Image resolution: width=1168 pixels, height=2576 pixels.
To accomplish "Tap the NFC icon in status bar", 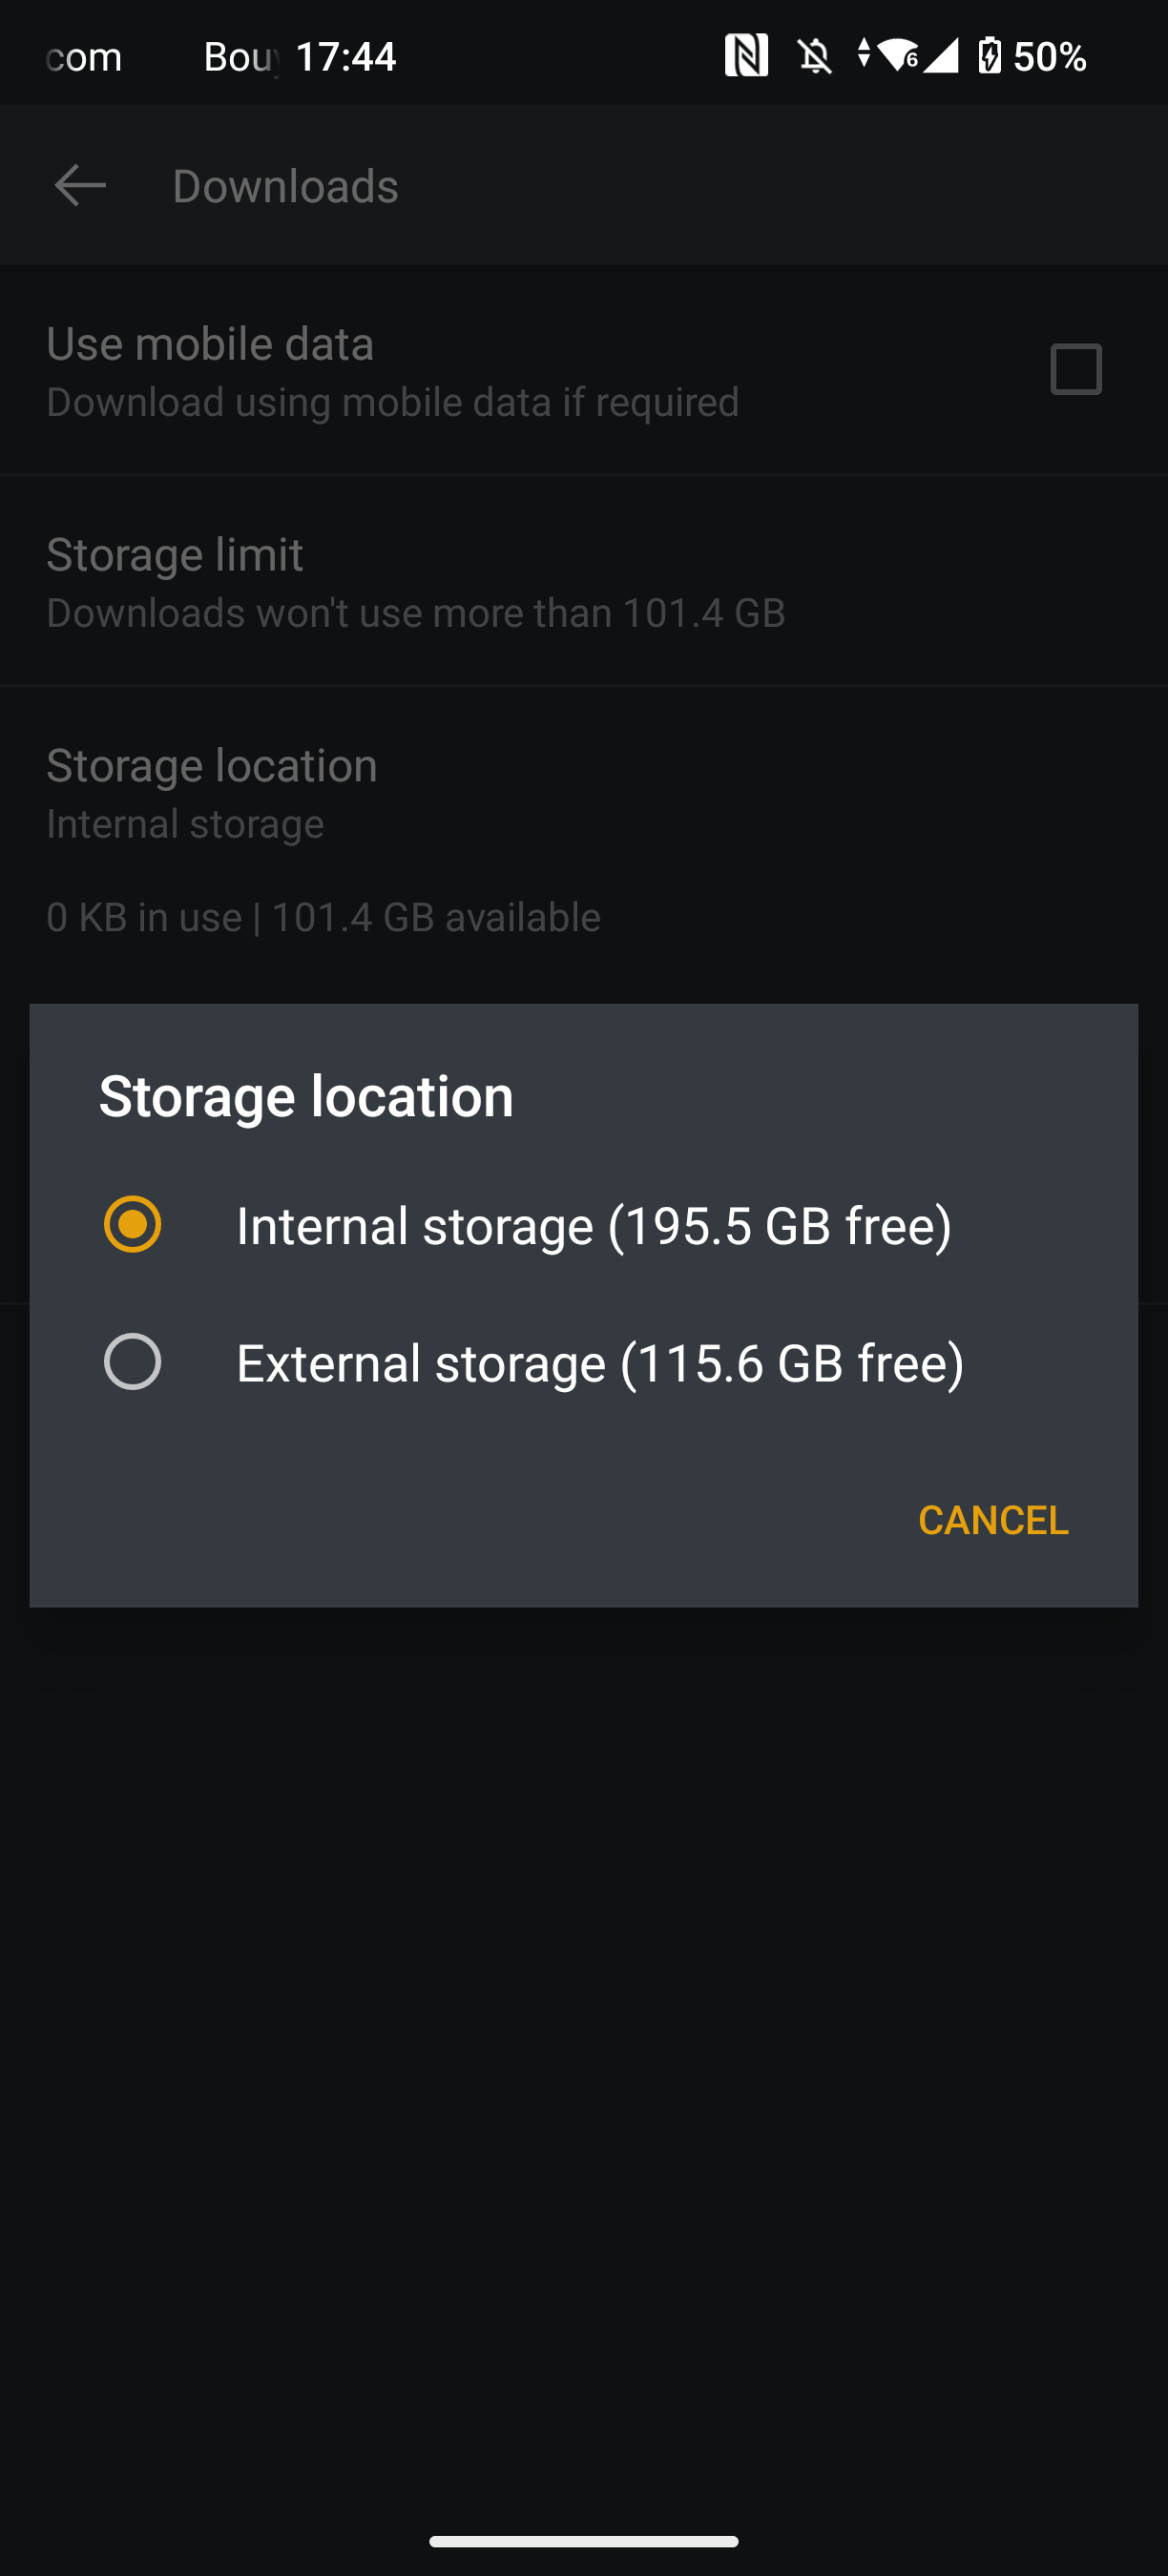I will click(746, 56).
